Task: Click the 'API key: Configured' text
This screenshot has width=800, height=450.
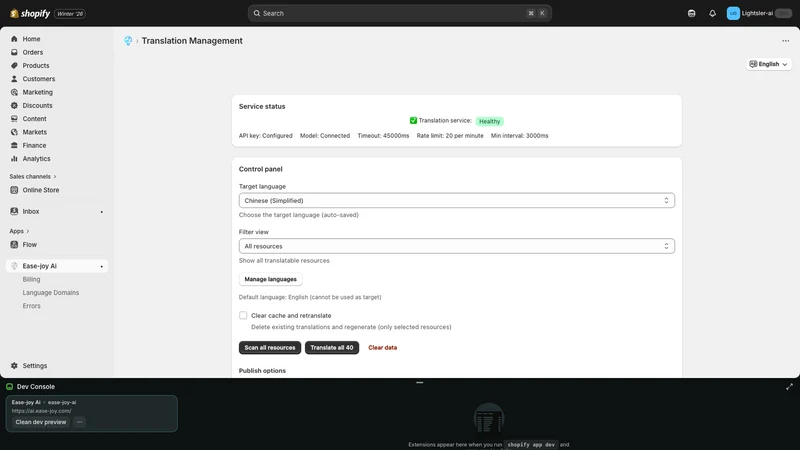Action: point(266,136)
